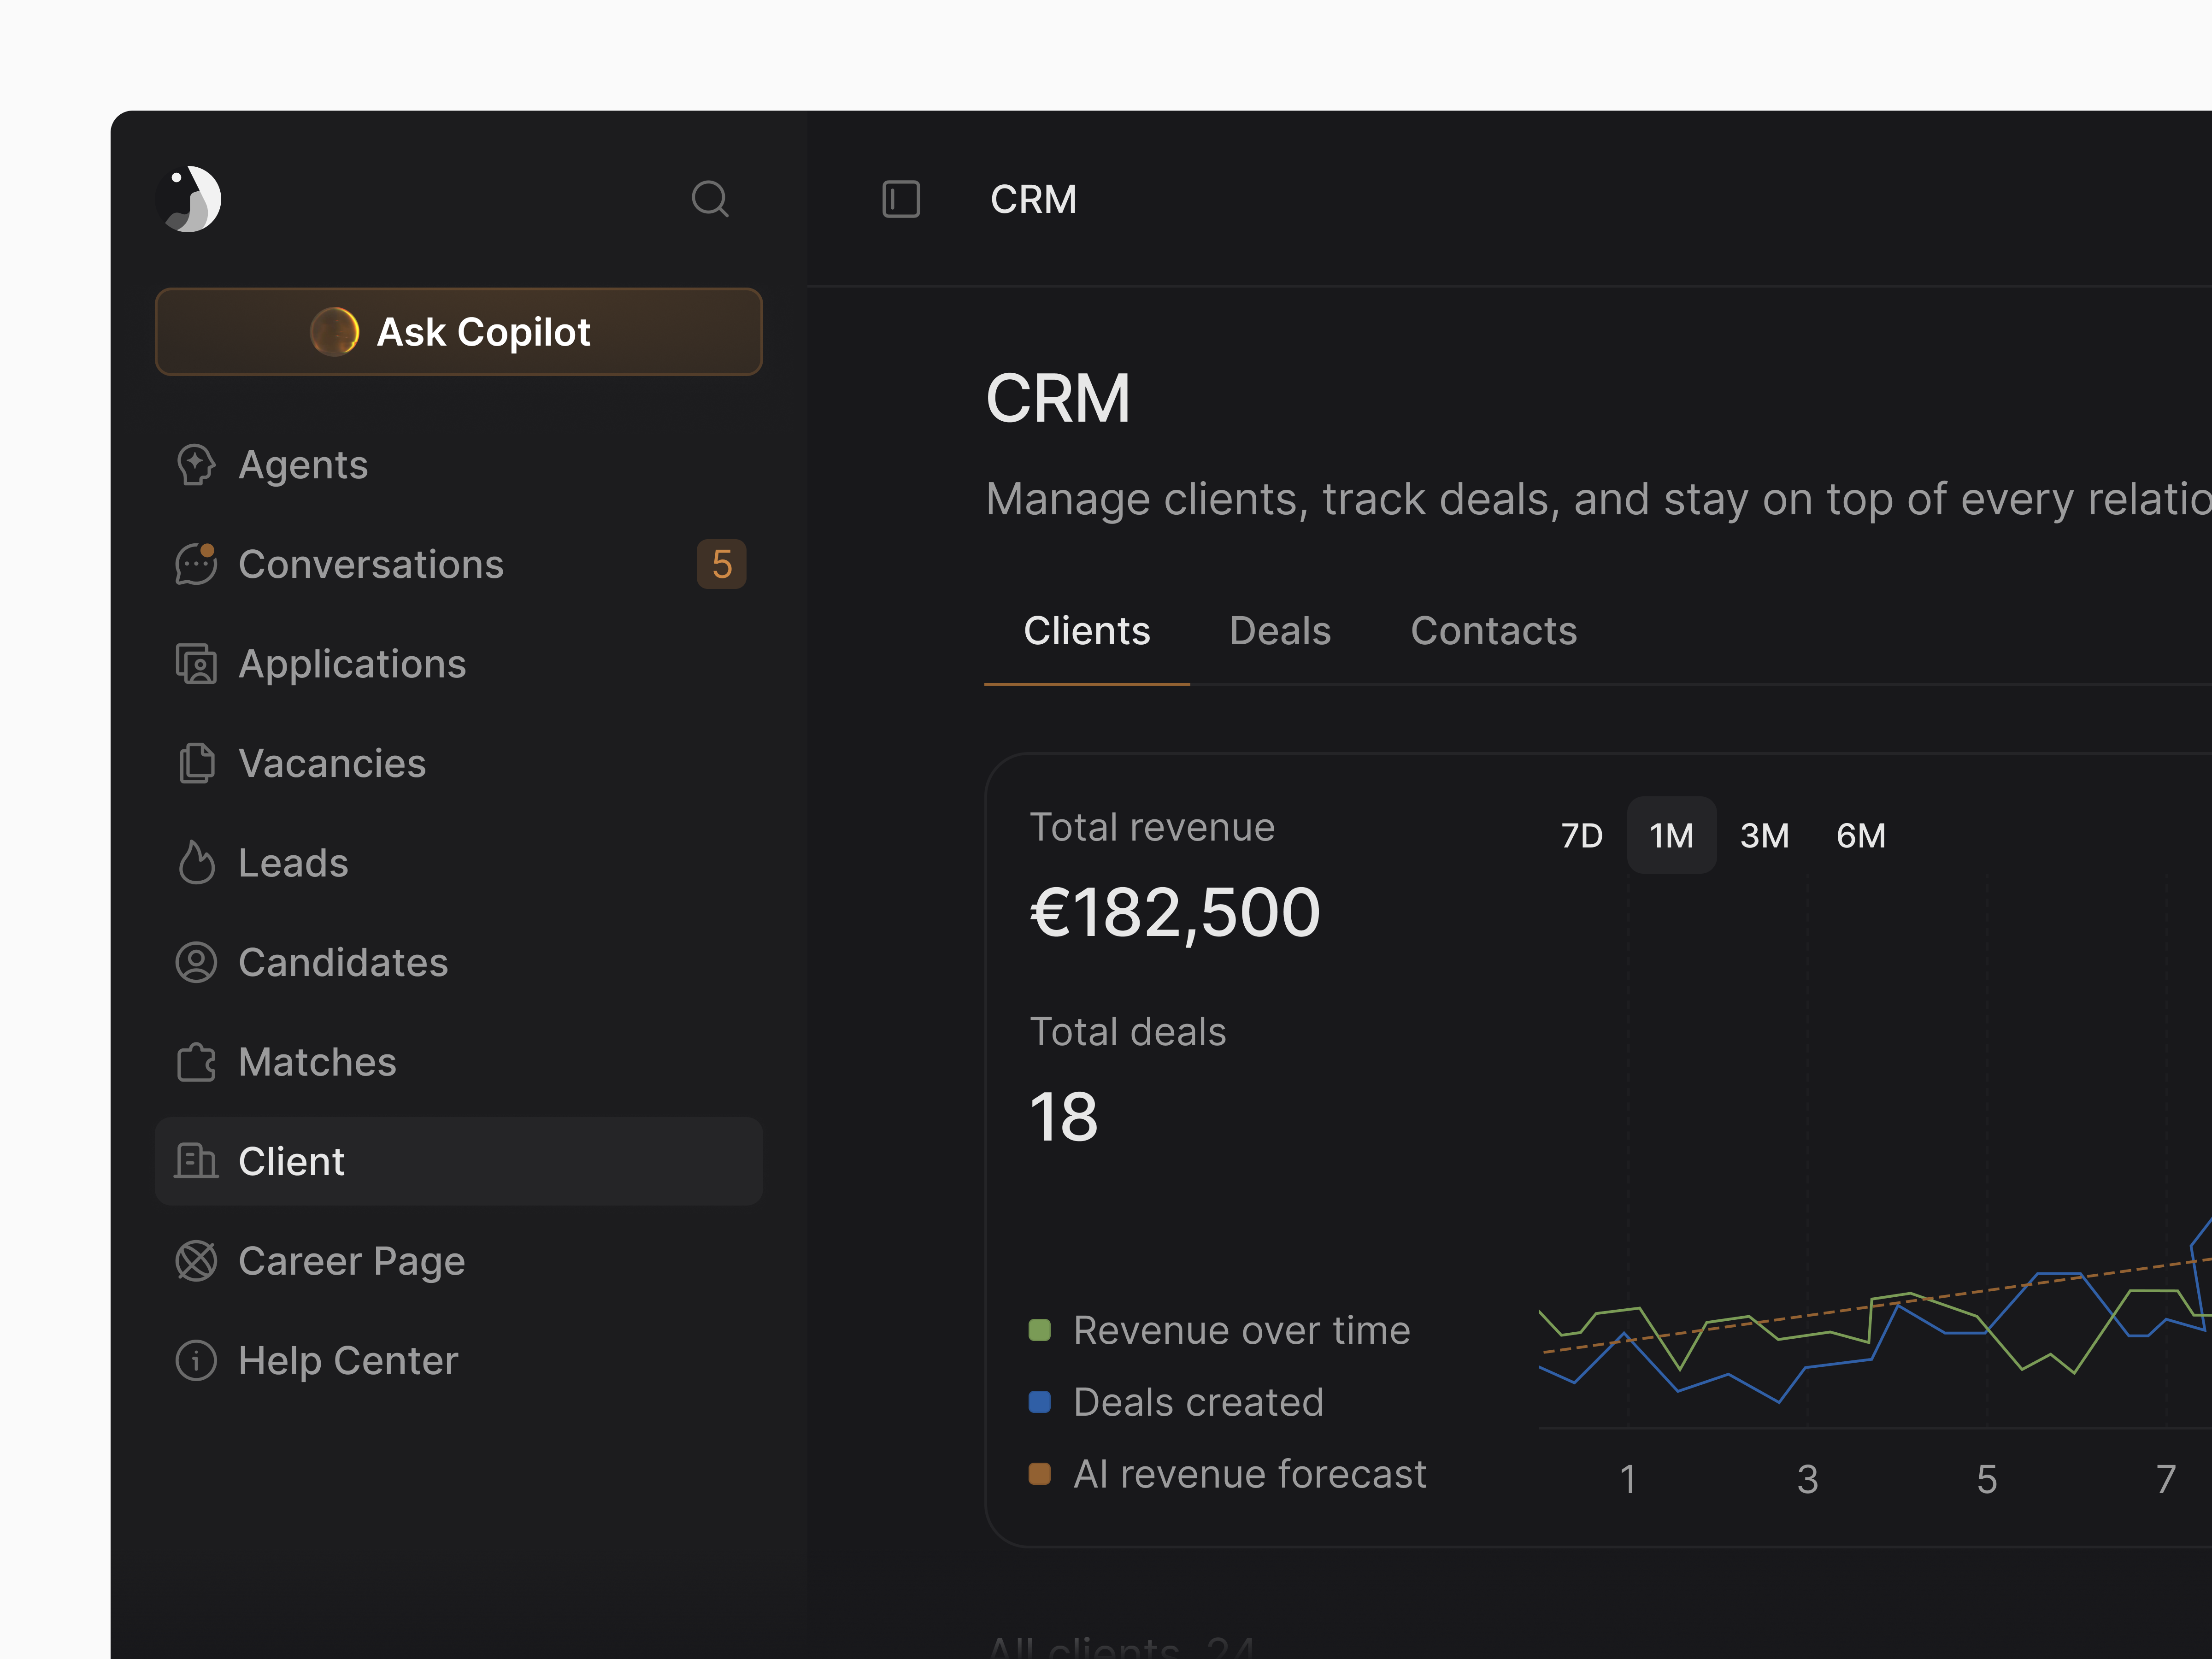Click the green Revenue over time swatch
The image size is (2212, 1659).
click(x=1040, y=1330)
